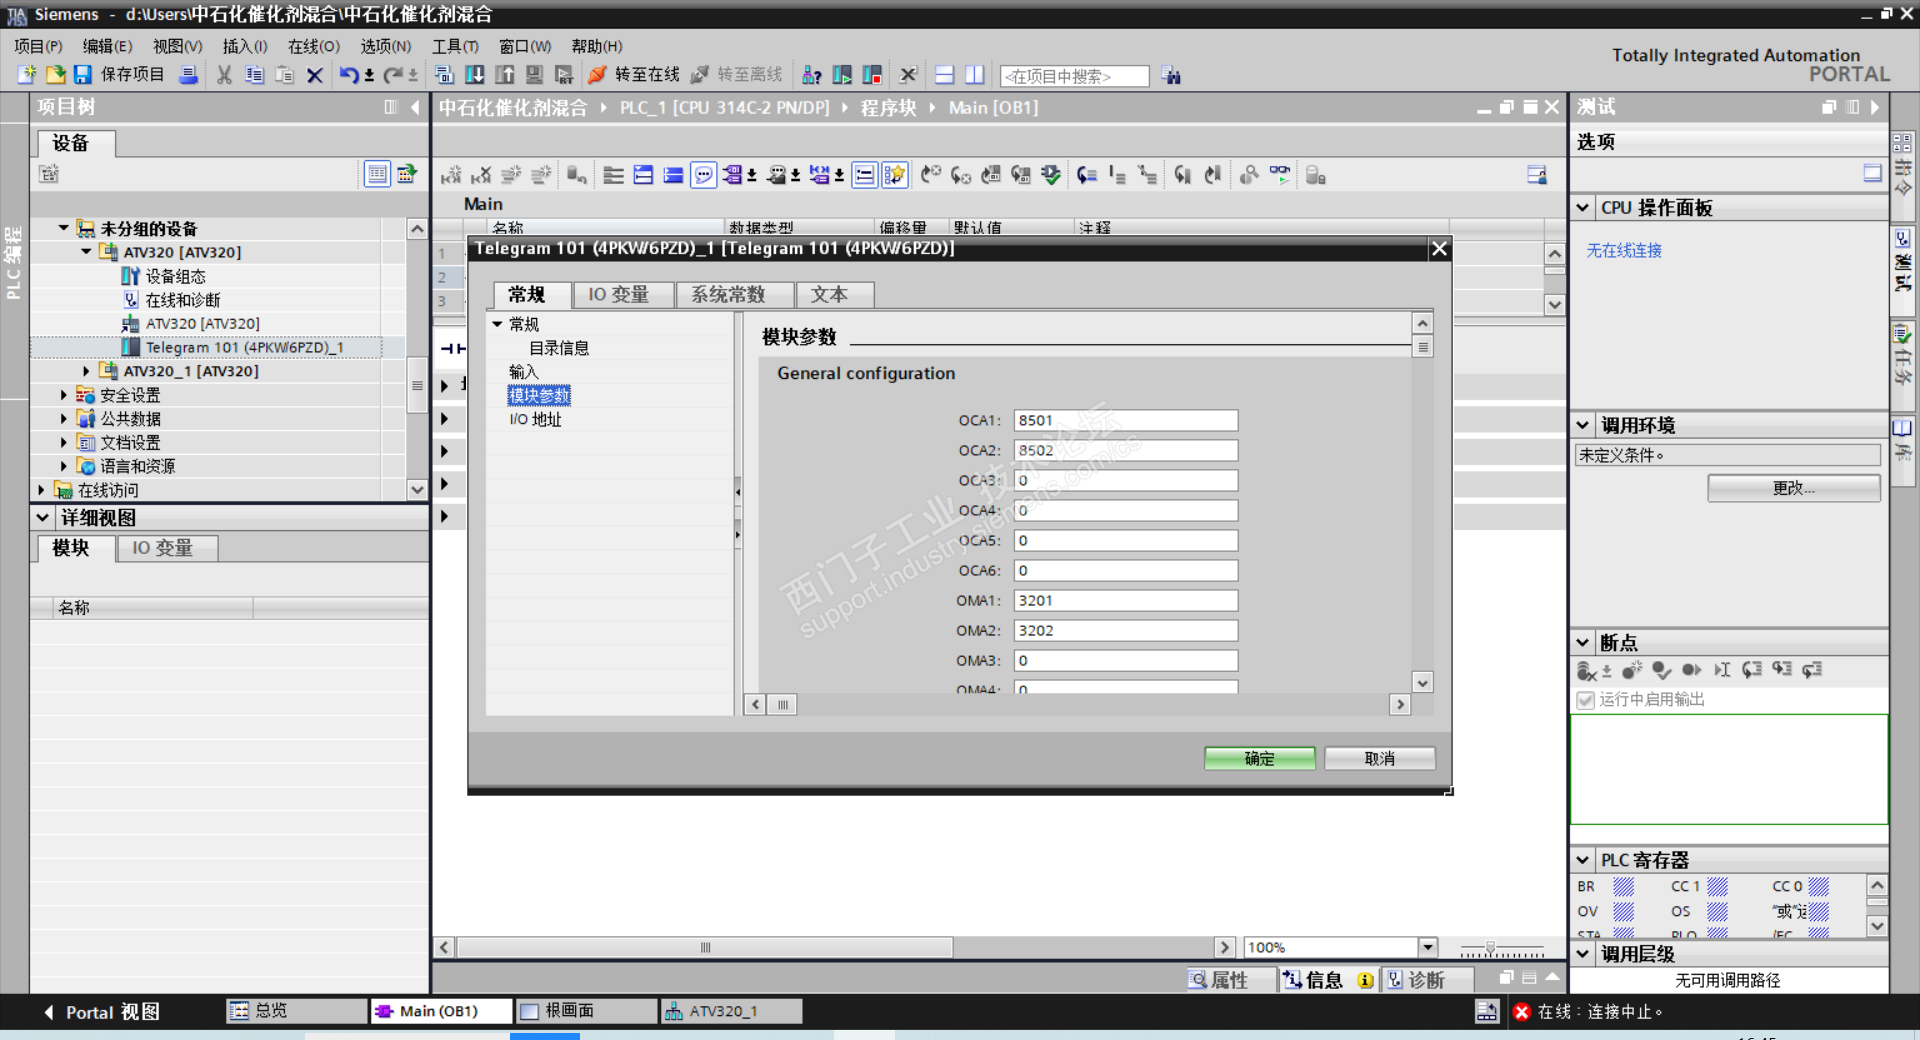Click the editor horizontal scrollbar thumb

tap(704, 947)
